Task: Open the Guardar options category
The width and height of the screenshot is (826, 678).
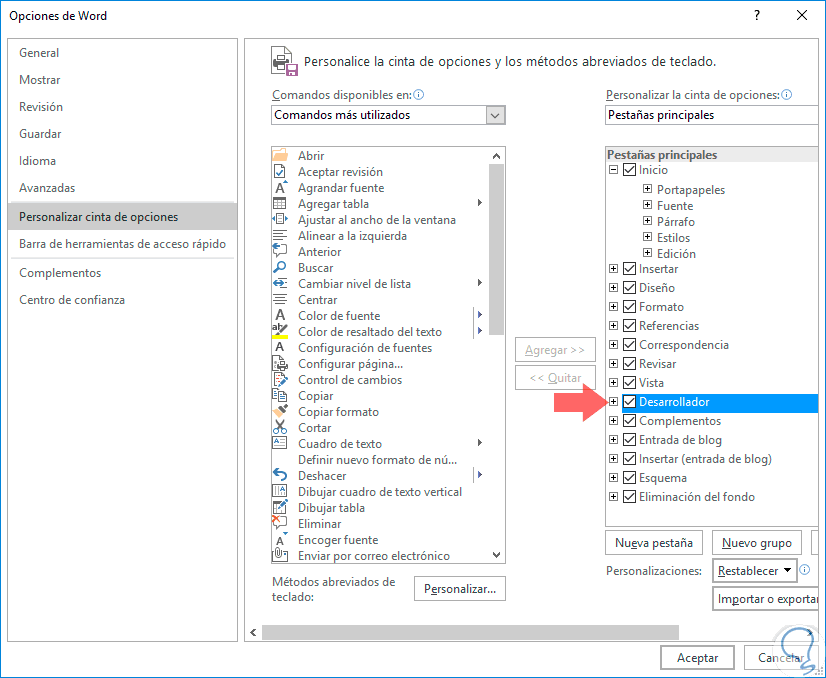Action: 123,134
